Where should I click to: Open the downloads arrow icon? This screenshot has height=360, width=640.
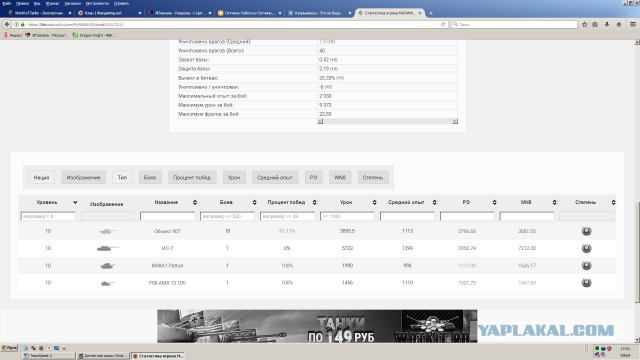click(607, 24)
